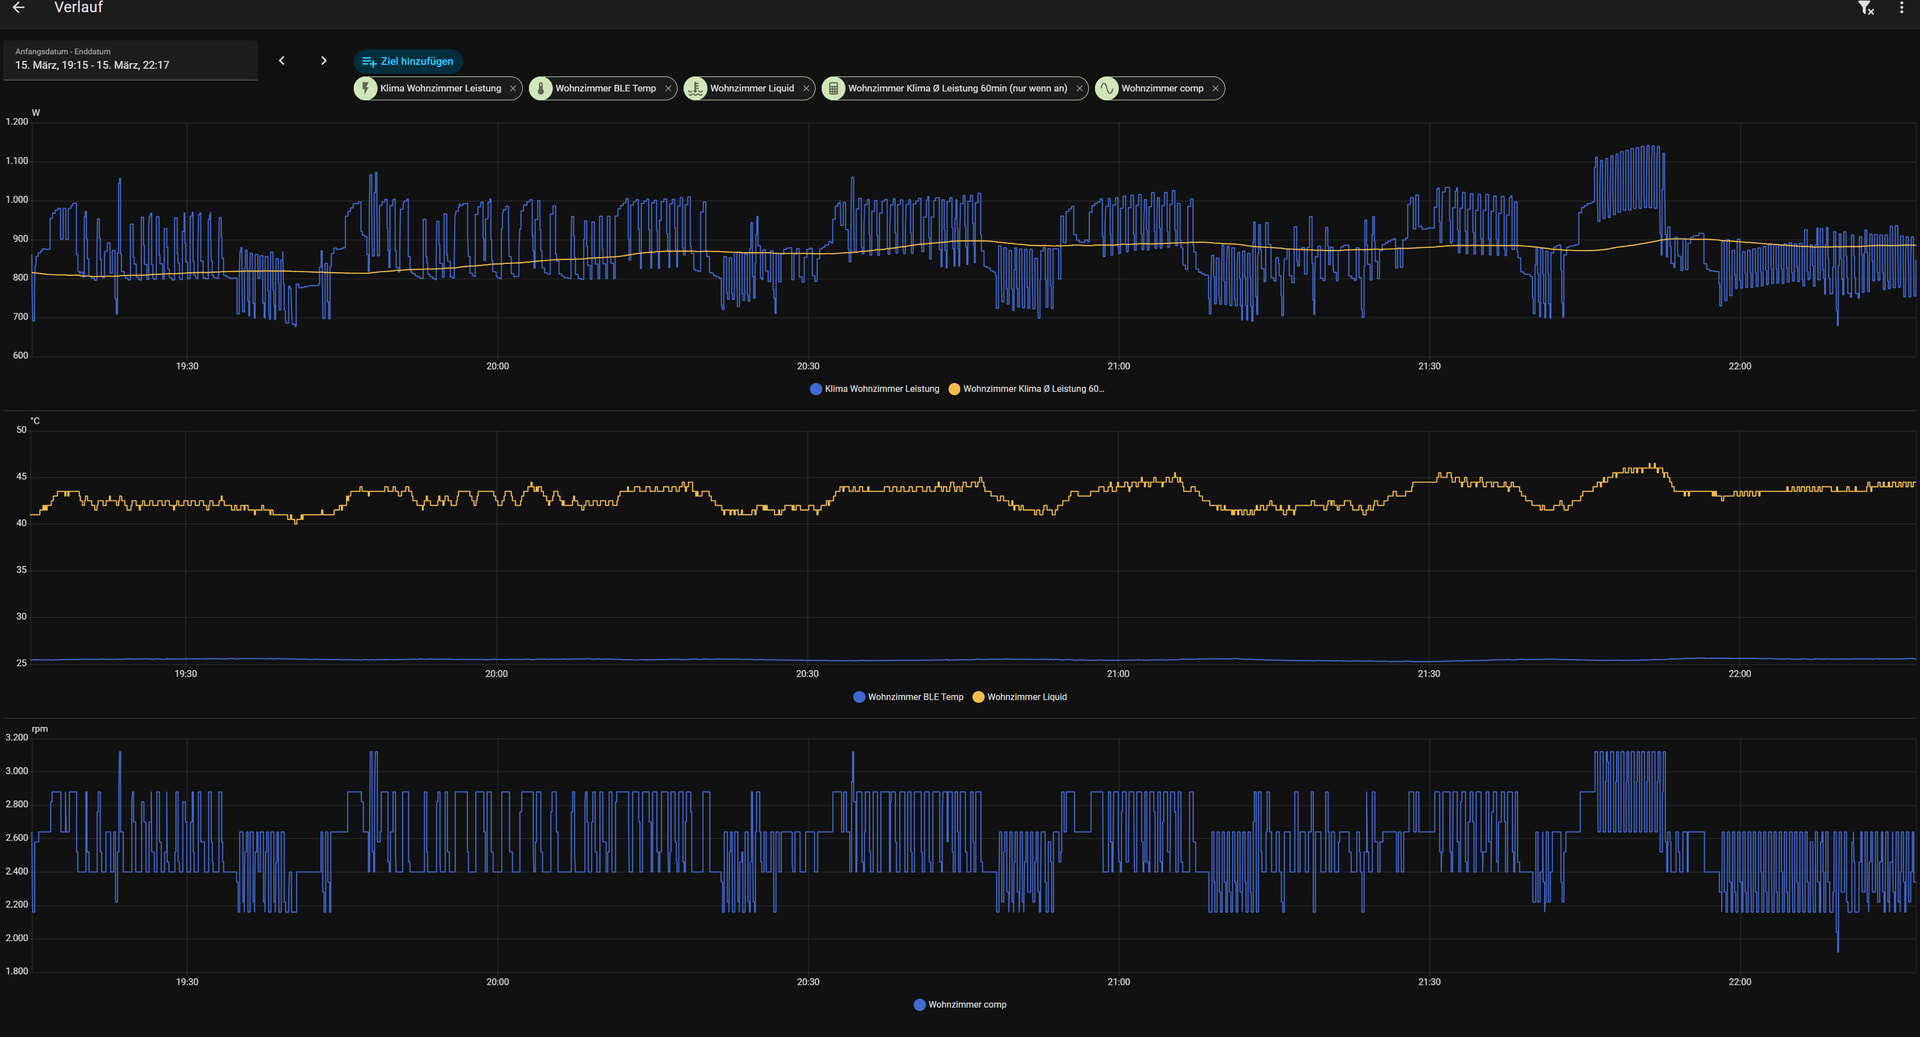Click the calculator icon on Ø Leistung 60min chip
Viewport: 1920px width, 1037px height.
click(834, 88)
